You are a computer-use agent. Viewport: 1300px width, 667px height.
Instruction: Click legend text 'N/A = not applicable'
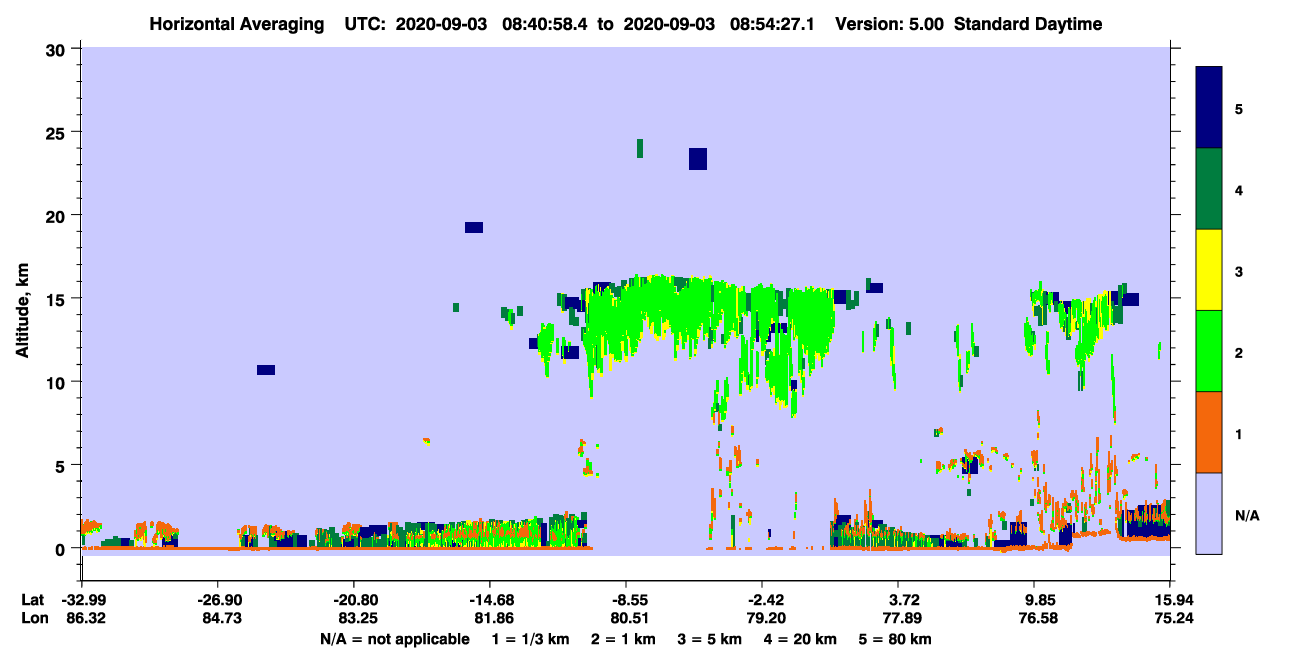click(394, 639)
